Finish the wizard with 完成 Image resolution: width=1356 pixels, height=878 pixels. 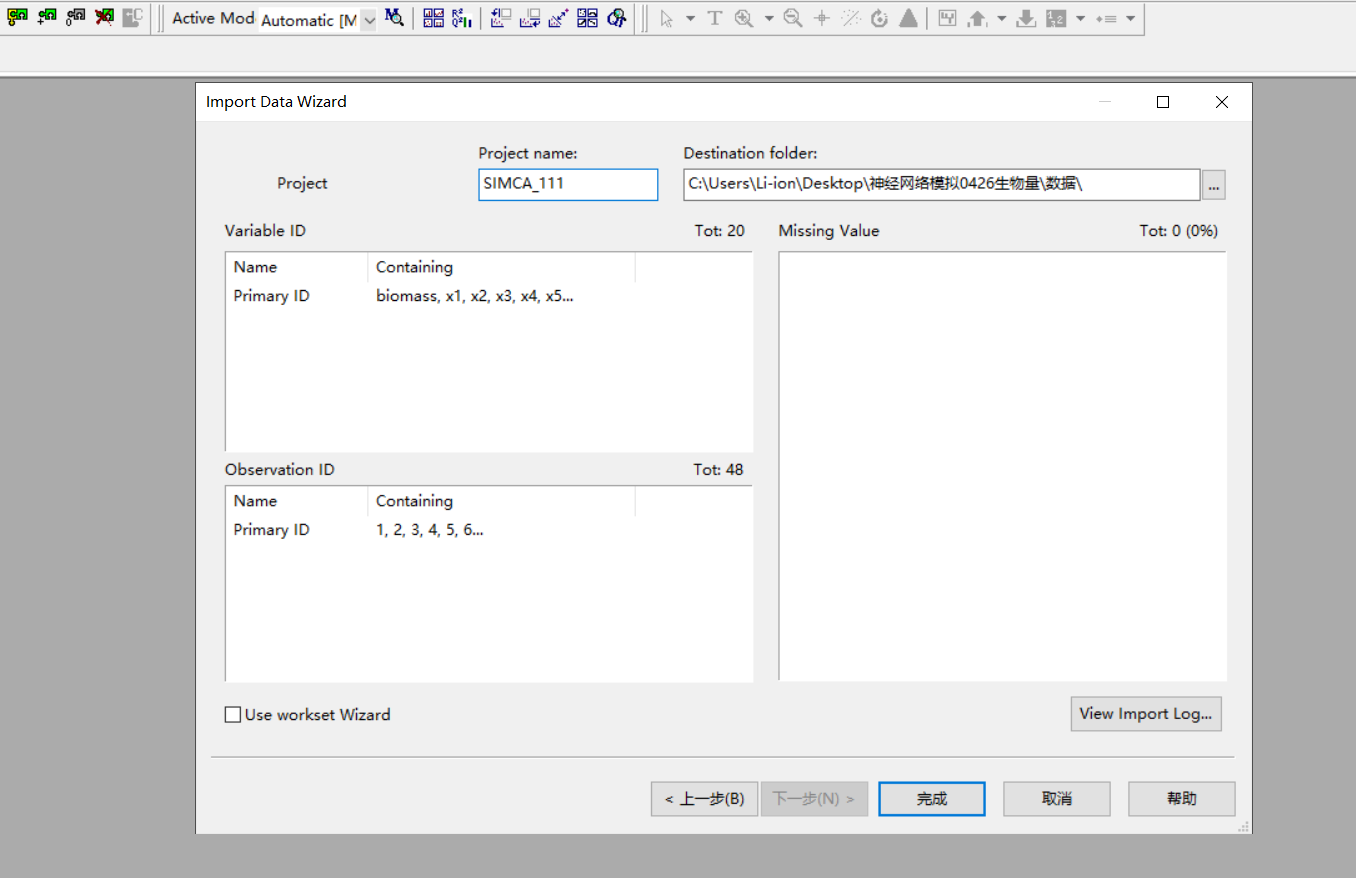[932, 799]
